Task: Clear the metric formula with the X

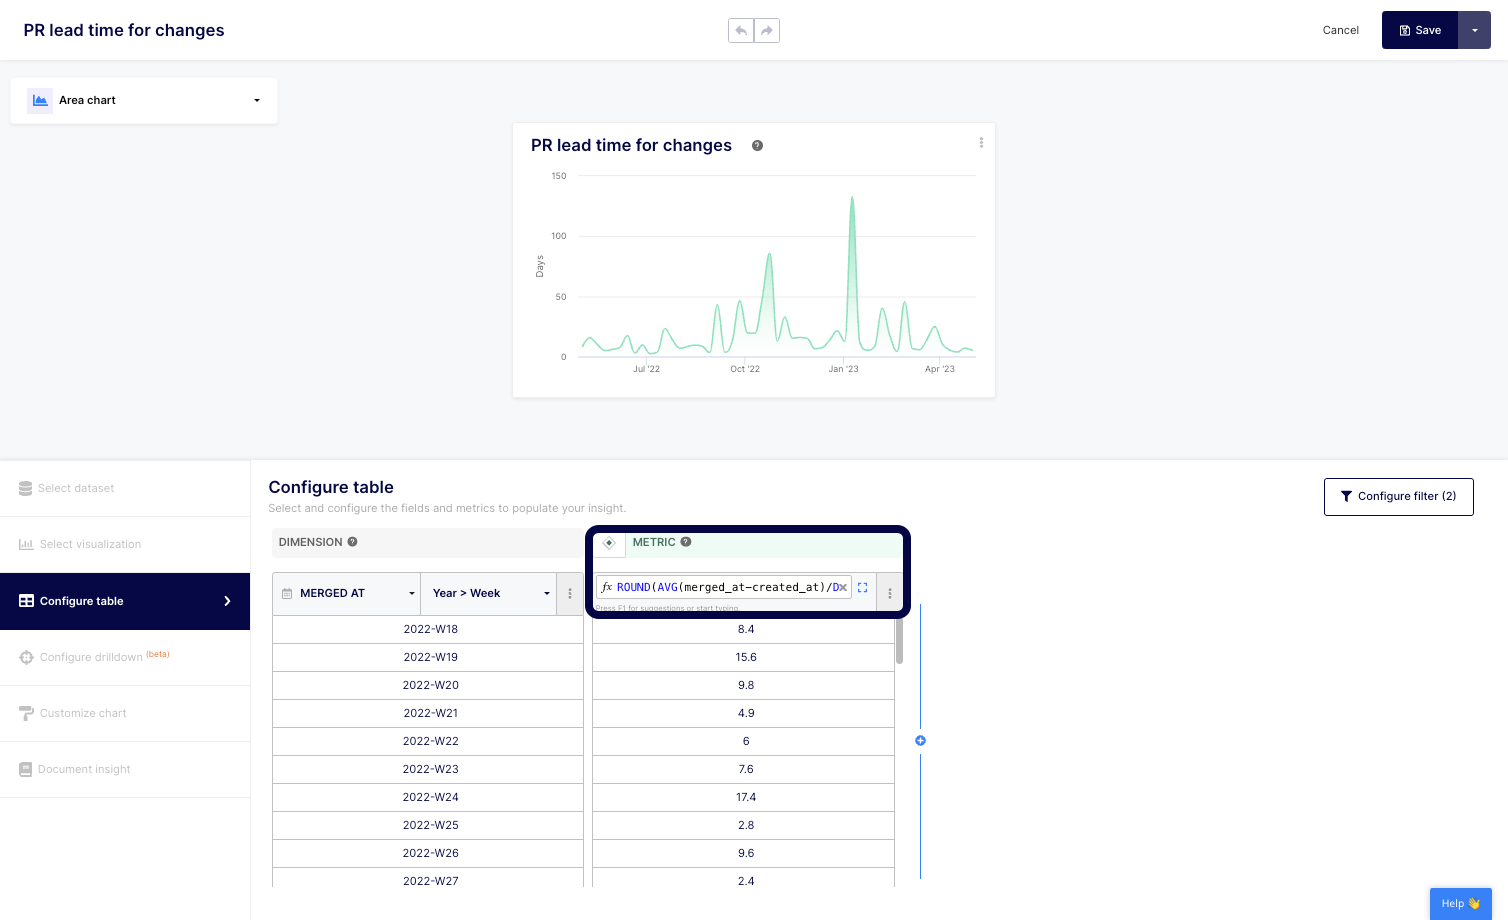Action: [x=843, y=588]
